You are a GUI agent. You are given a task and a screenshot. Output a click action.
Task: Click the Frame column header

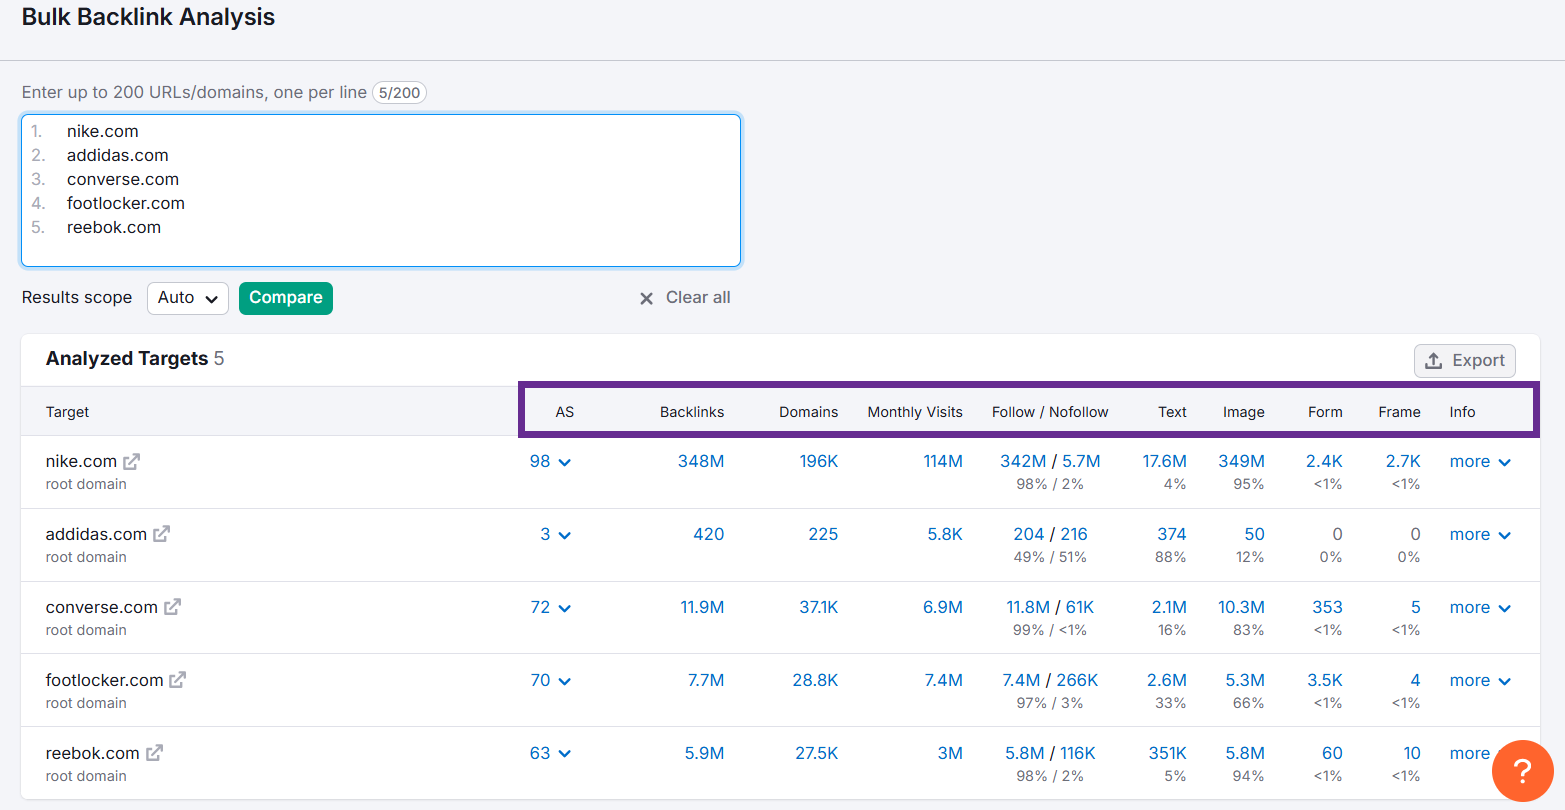[x=1399, y=412]
